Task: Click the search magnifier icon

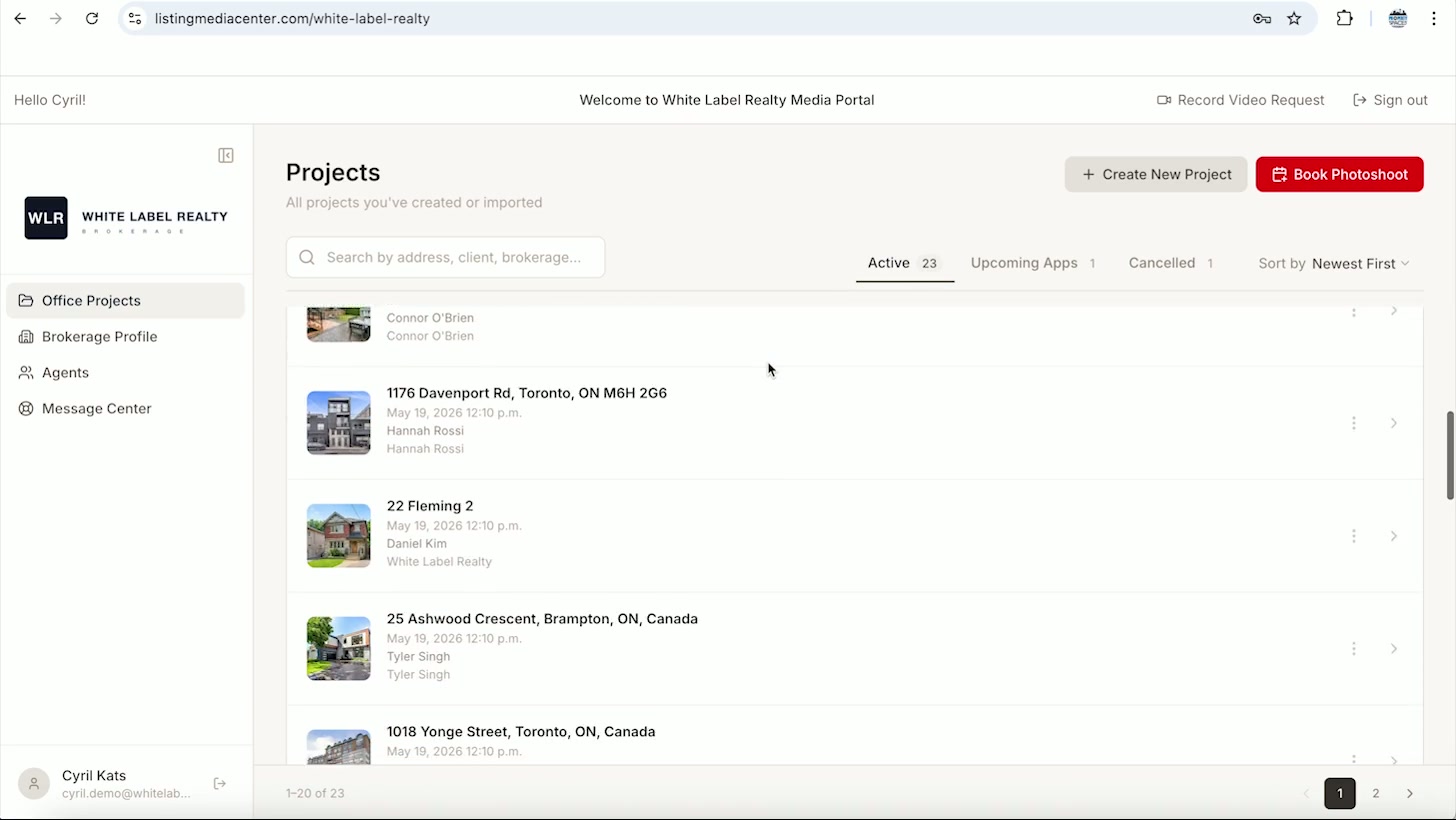Action: (307, 257)
